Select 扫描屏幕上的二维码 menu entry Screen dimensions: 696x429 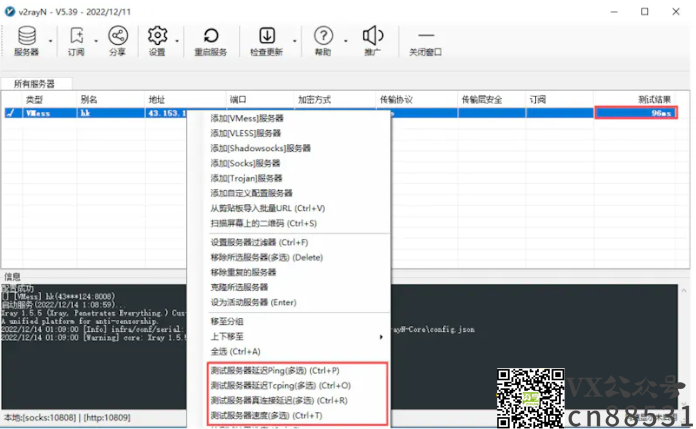point(263,223)
